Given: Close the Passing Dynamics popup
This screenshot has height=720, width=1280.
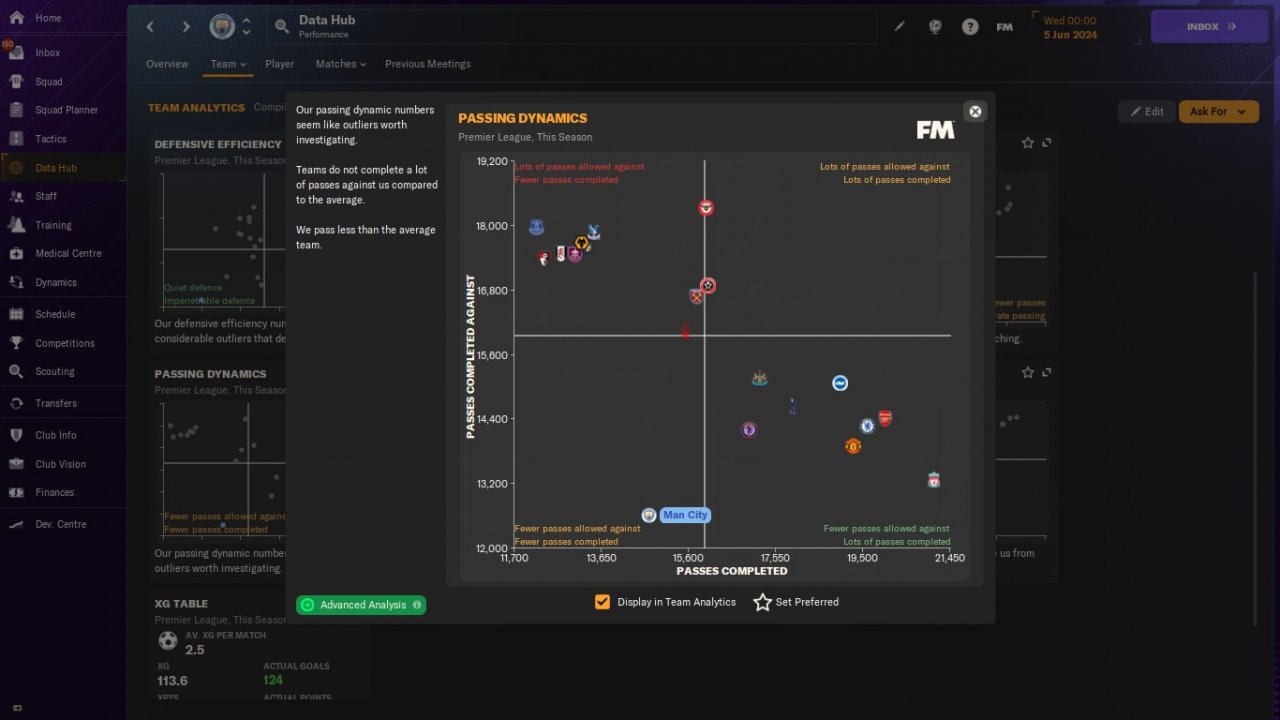Looking at the screenshot, I should click(976, 111).
